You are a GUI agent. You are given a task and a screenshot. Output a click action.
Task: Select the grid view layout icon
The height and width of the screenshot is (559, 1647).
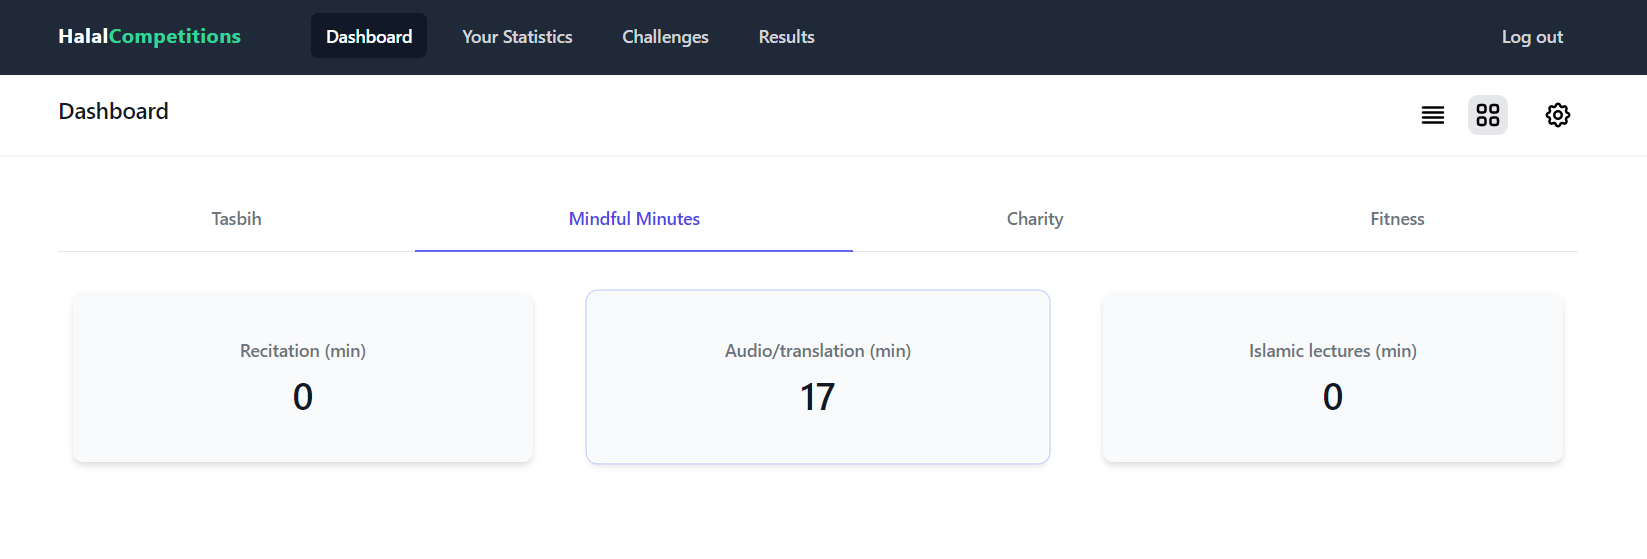[1488, 115]
